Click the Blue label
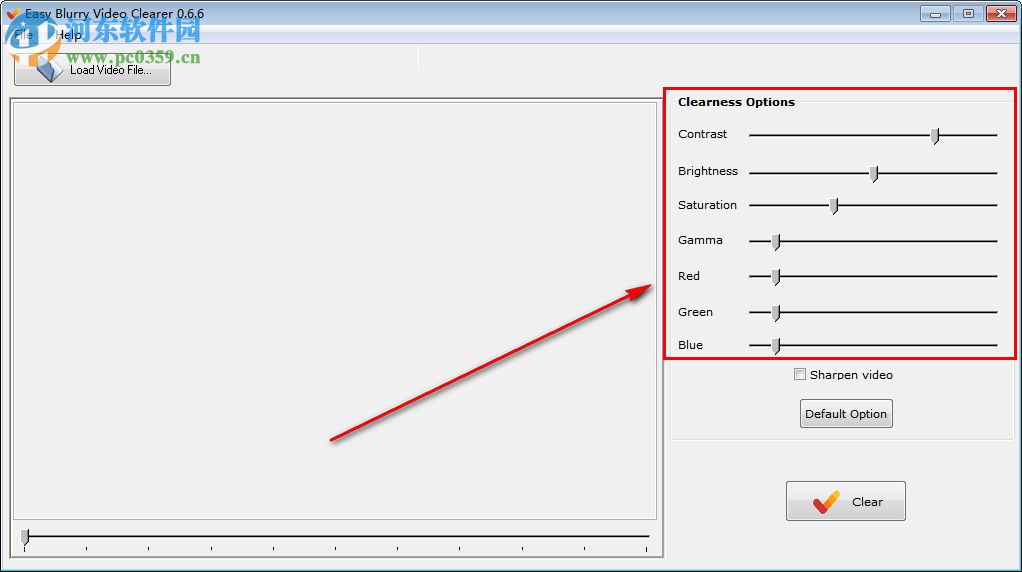This screenshot has width=1022, height=572. [690, 345]
